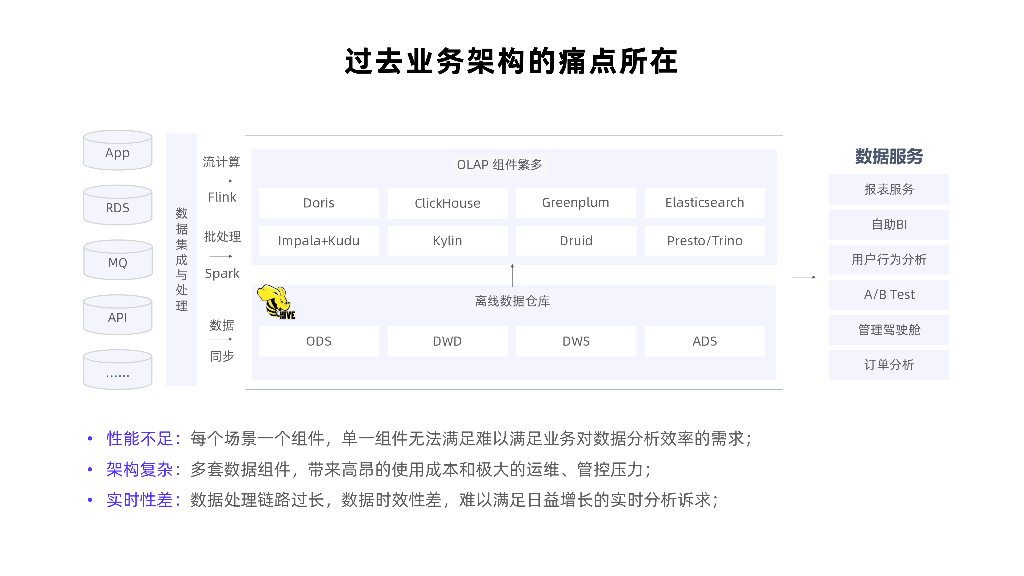Select the DWS warehouse layer box
The height and width of the screenshot is (576, 1024).
click(575, 342)
